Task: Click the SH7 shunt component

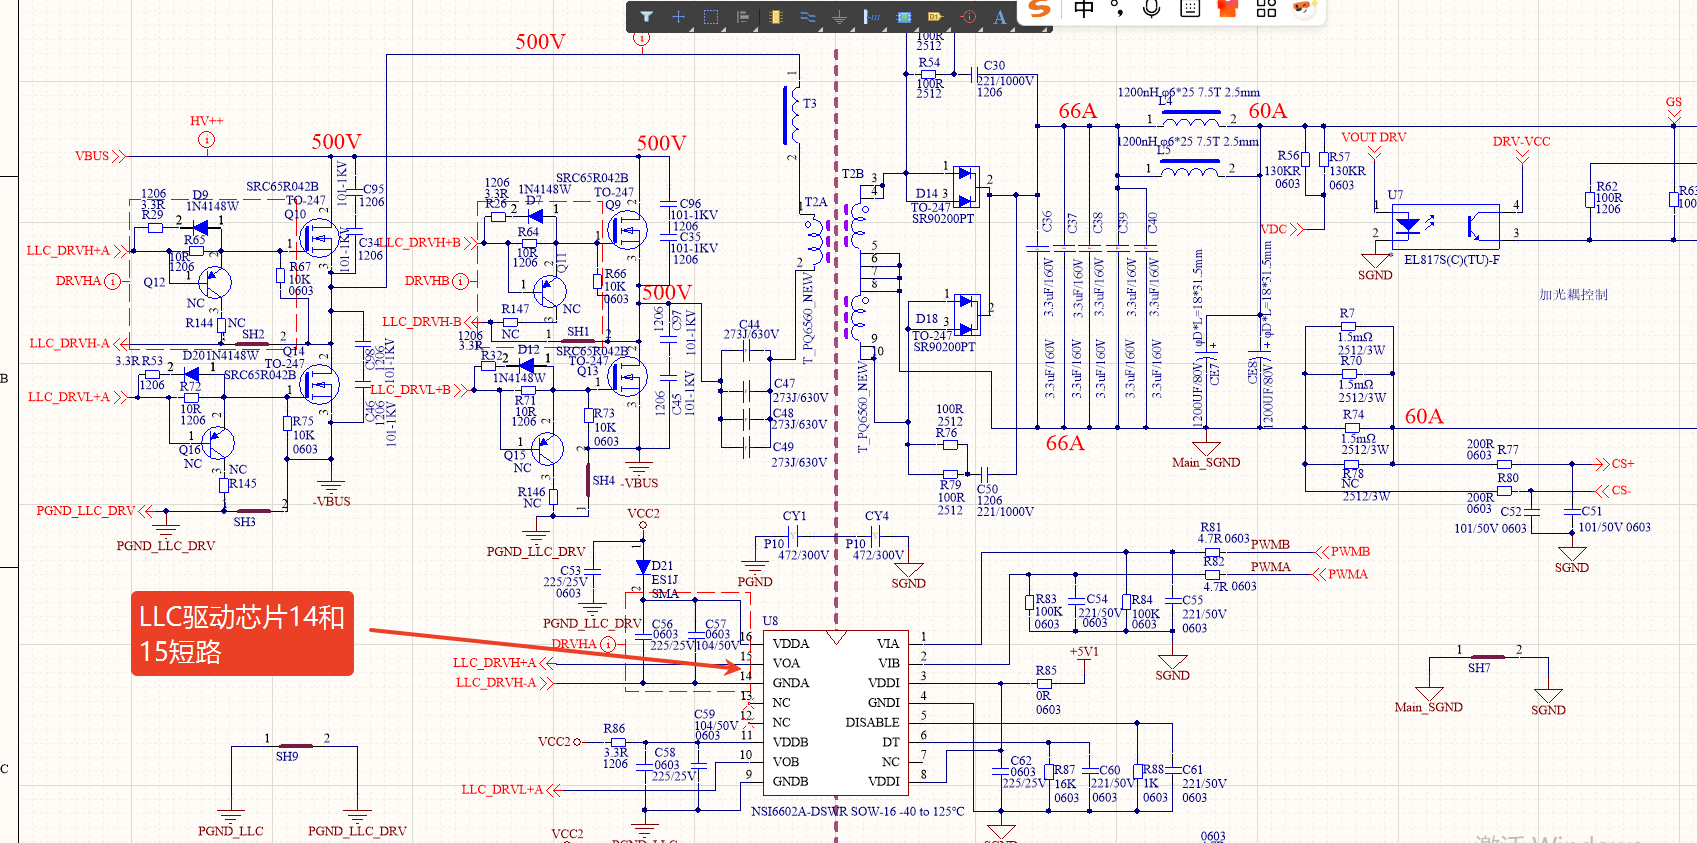Action: pos(1489,657)
